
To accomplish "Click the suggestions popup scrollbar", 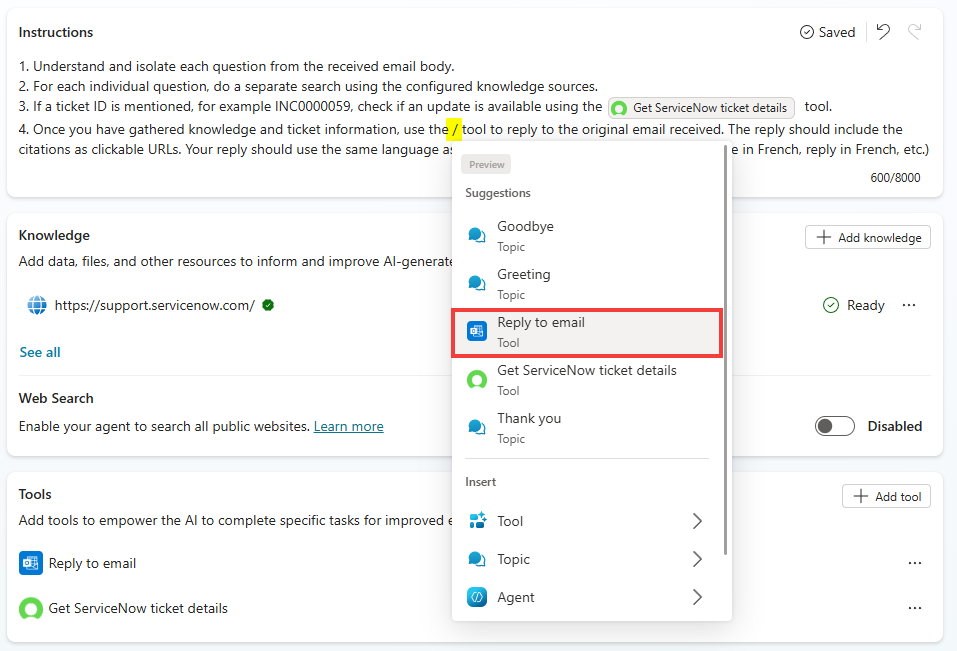I will (725, 350).
